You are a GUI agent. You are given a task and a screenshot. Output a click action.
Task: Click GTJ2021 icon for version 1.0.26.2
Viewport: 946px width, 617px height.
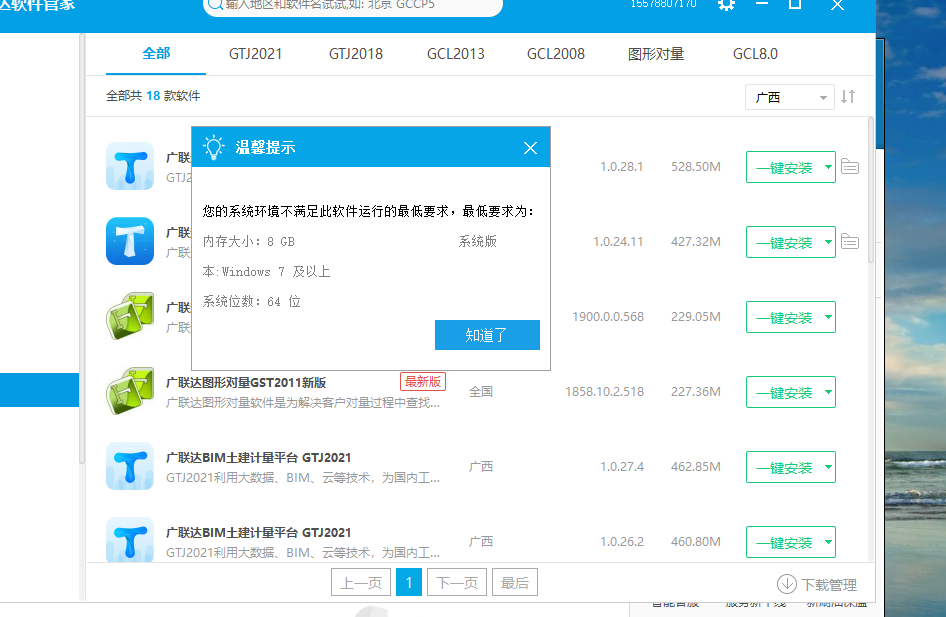[130, 540]
